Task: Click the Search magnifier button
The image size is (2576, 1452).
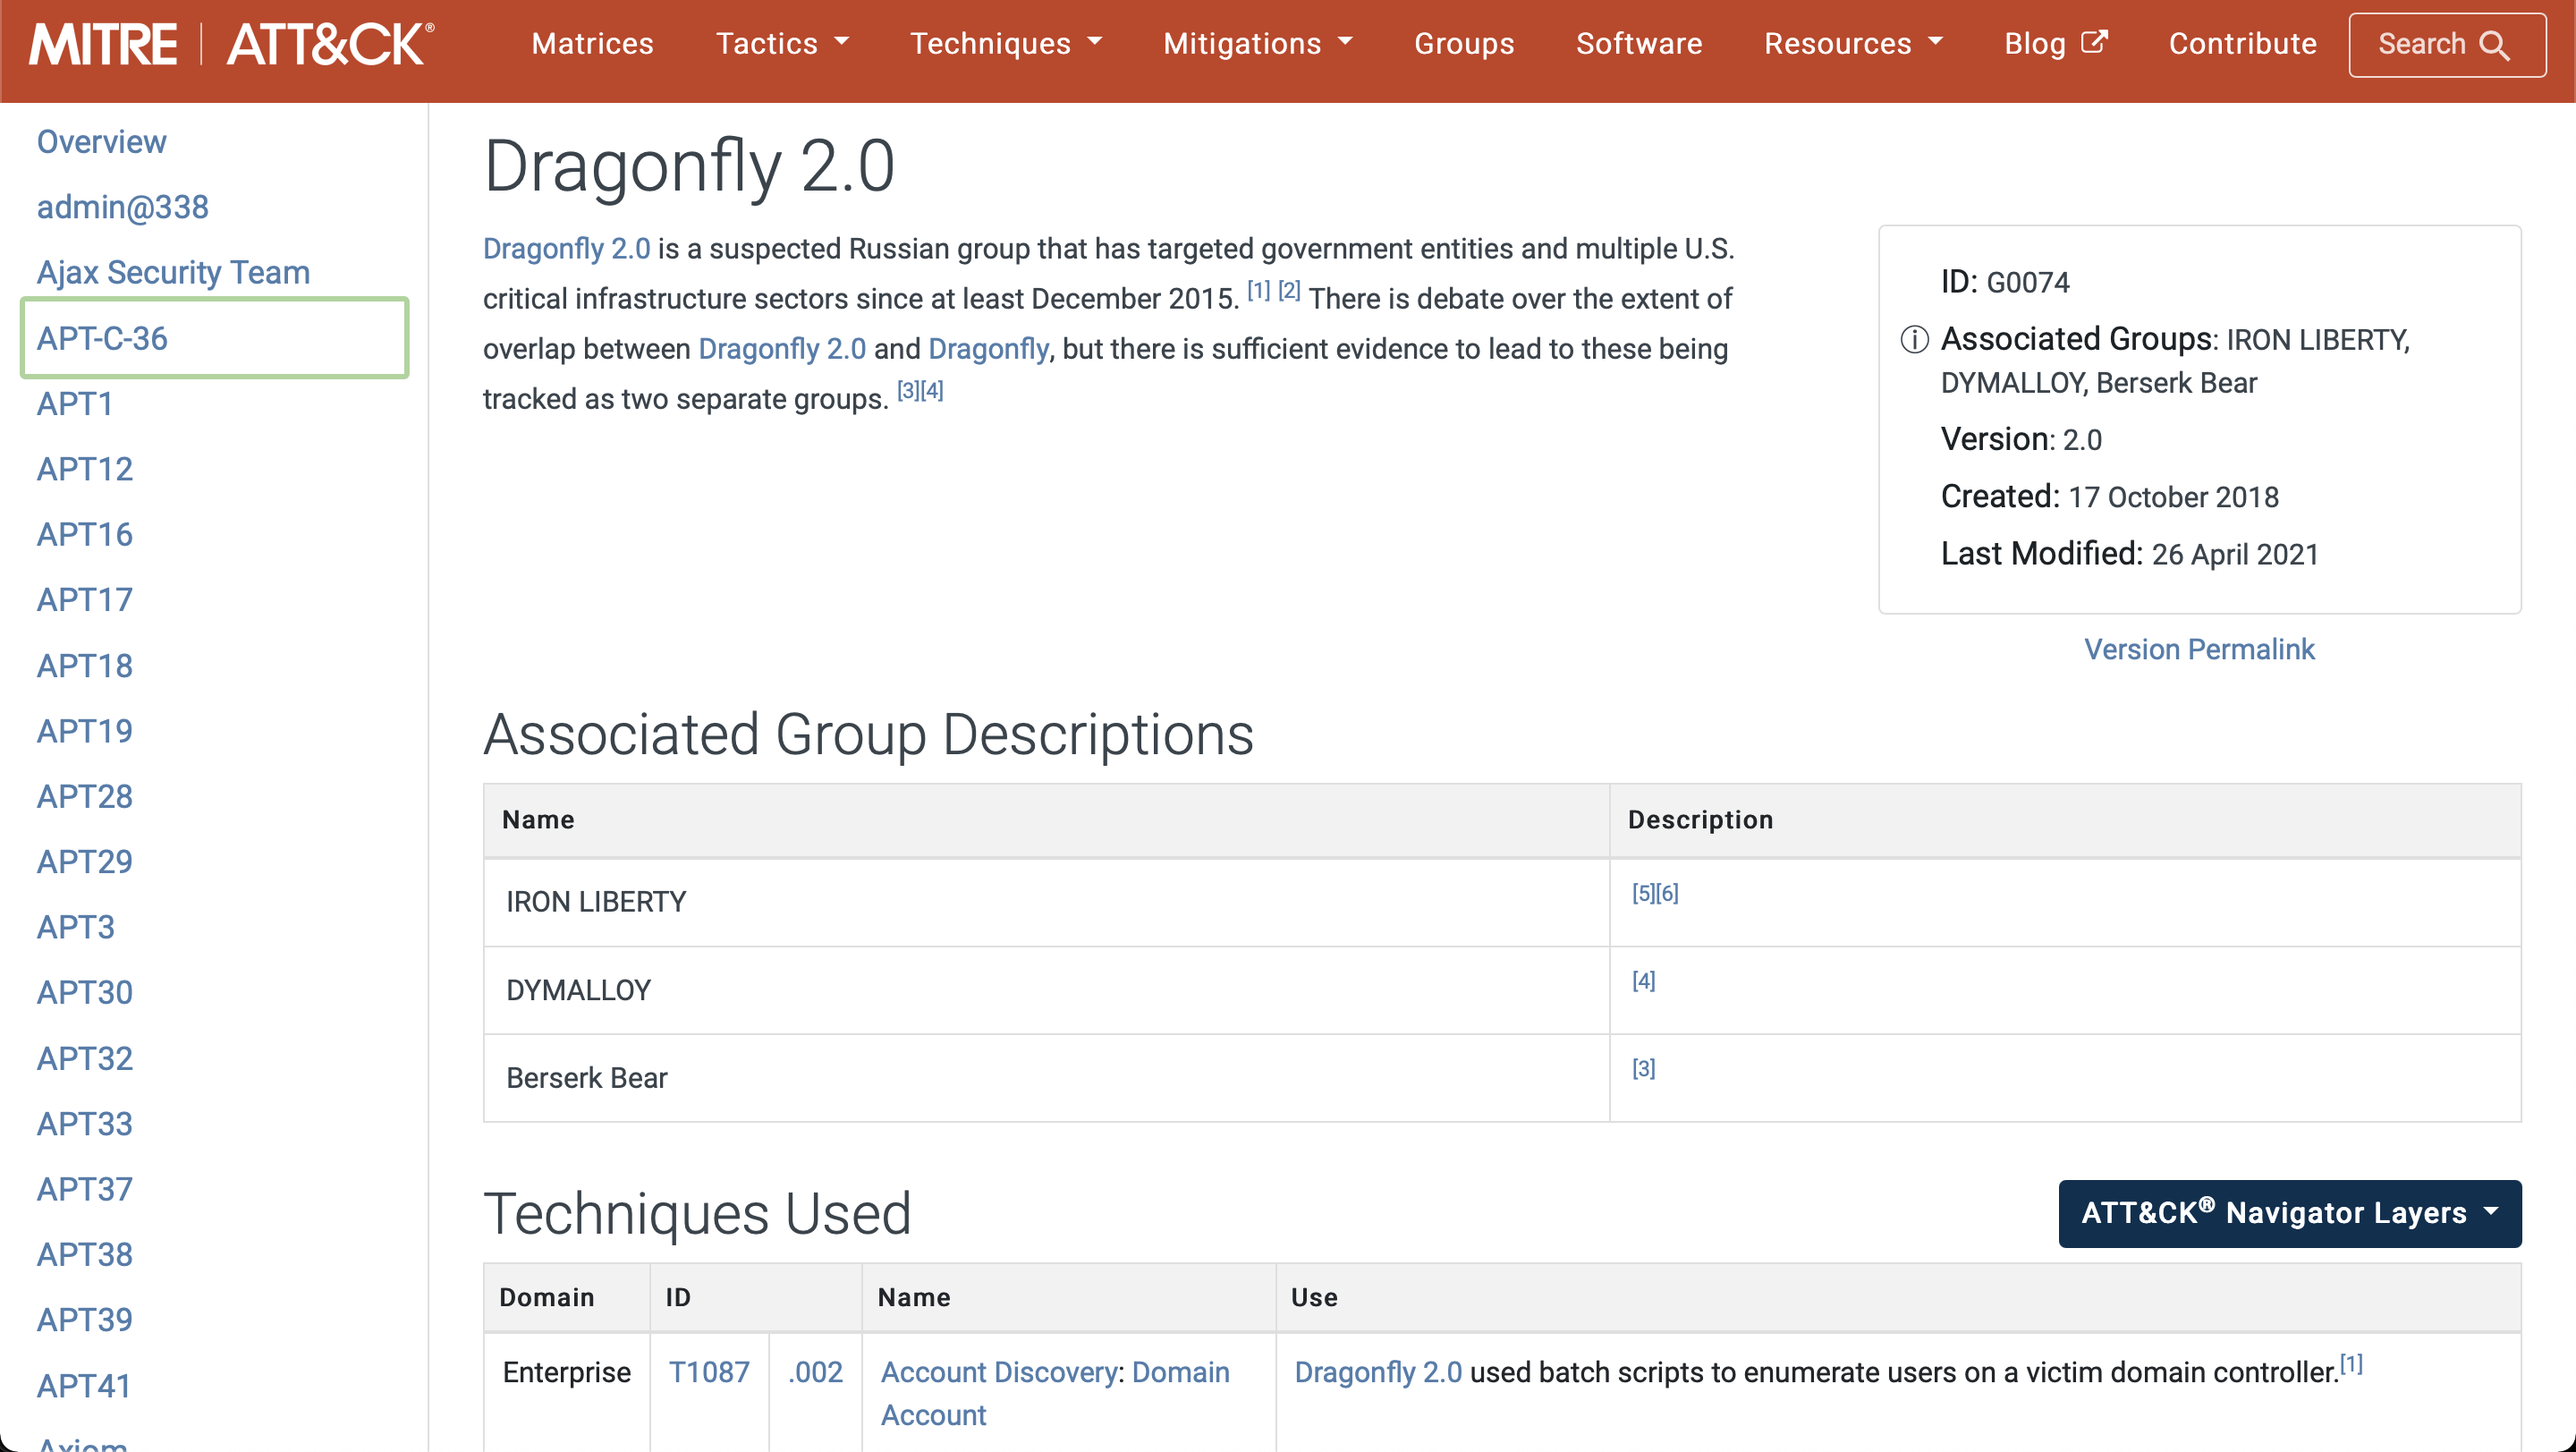Action: point(2445,44)
